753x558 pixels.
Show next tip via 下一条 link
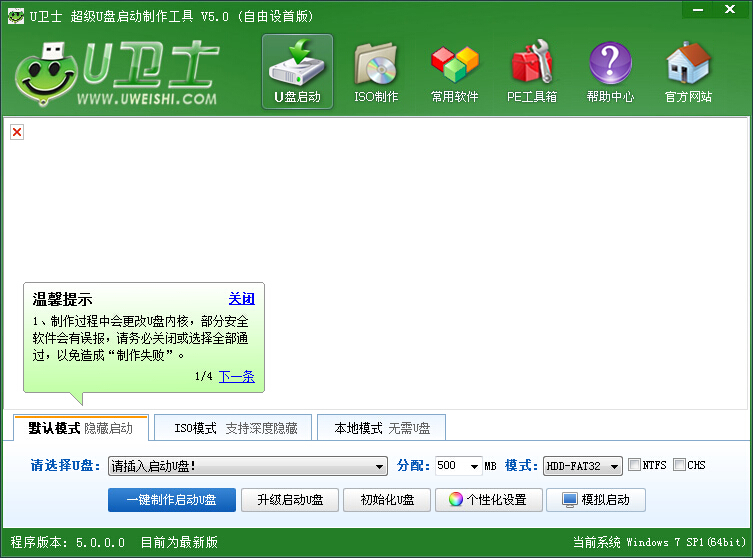pos(237,376)
